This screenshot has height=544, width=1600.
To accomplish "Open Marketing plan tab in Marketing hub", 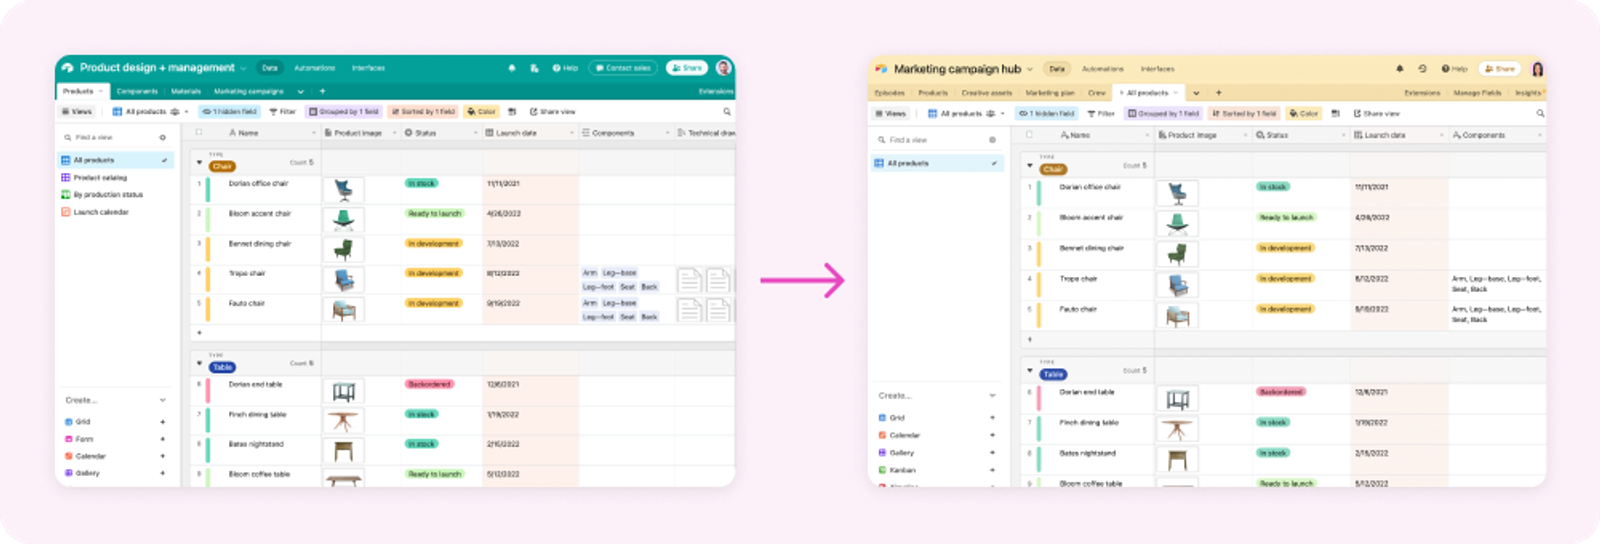I will [x=1049, y=93].
